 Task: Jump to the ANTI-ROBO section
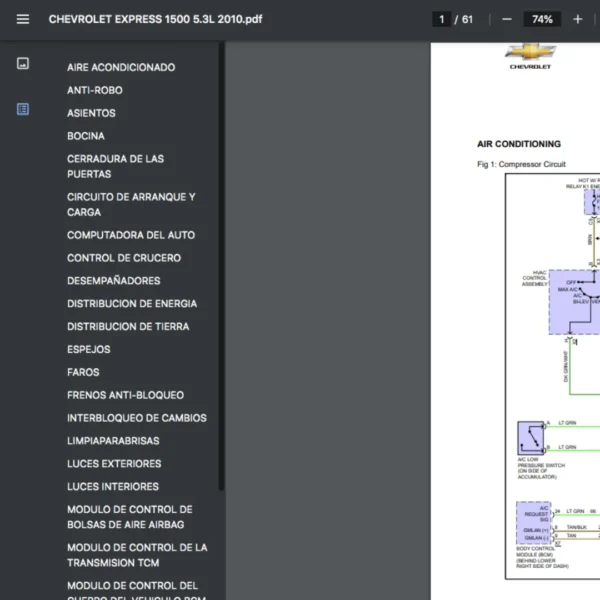pos(95,90)
